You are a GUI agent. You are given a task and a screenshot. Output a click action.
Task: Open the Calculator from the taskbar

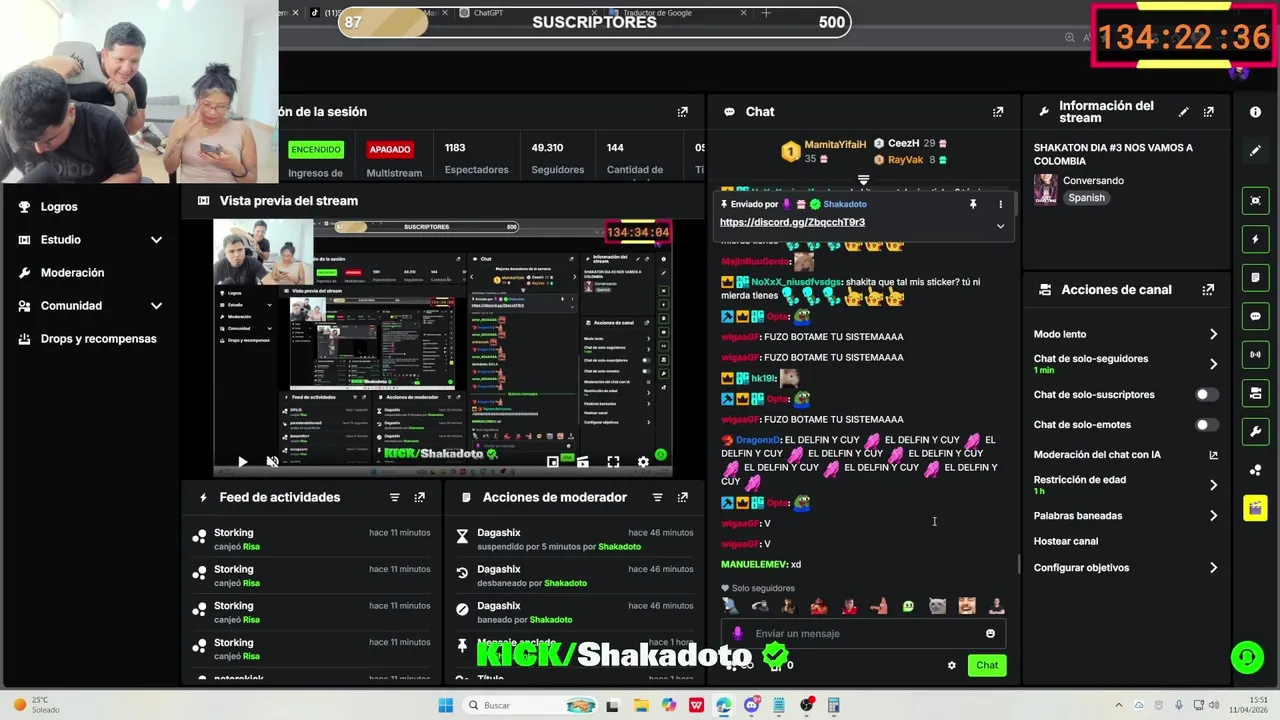[833, 705]
